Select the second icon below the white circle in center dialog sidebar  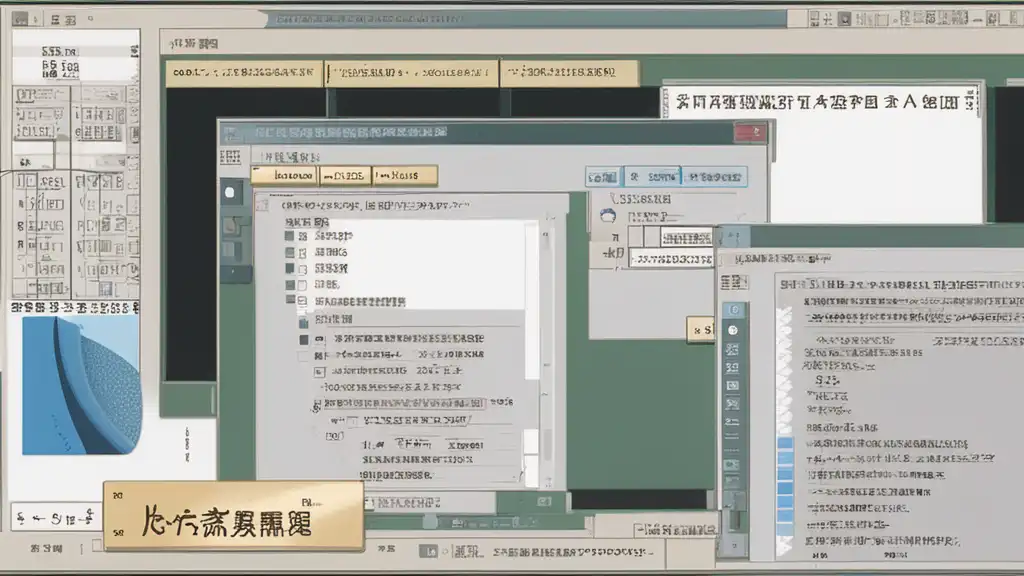231,226
